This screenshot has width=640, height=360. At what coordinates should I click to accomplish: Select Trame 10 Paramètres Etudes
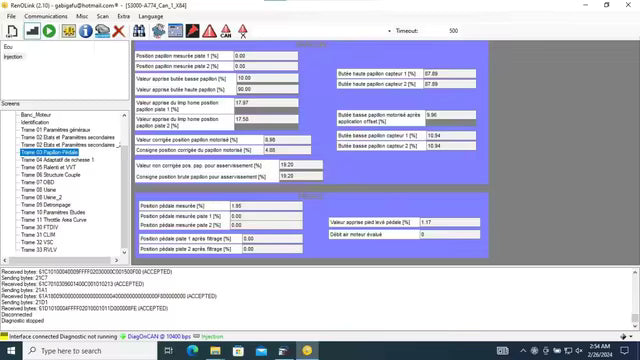[x=53, y=212]
